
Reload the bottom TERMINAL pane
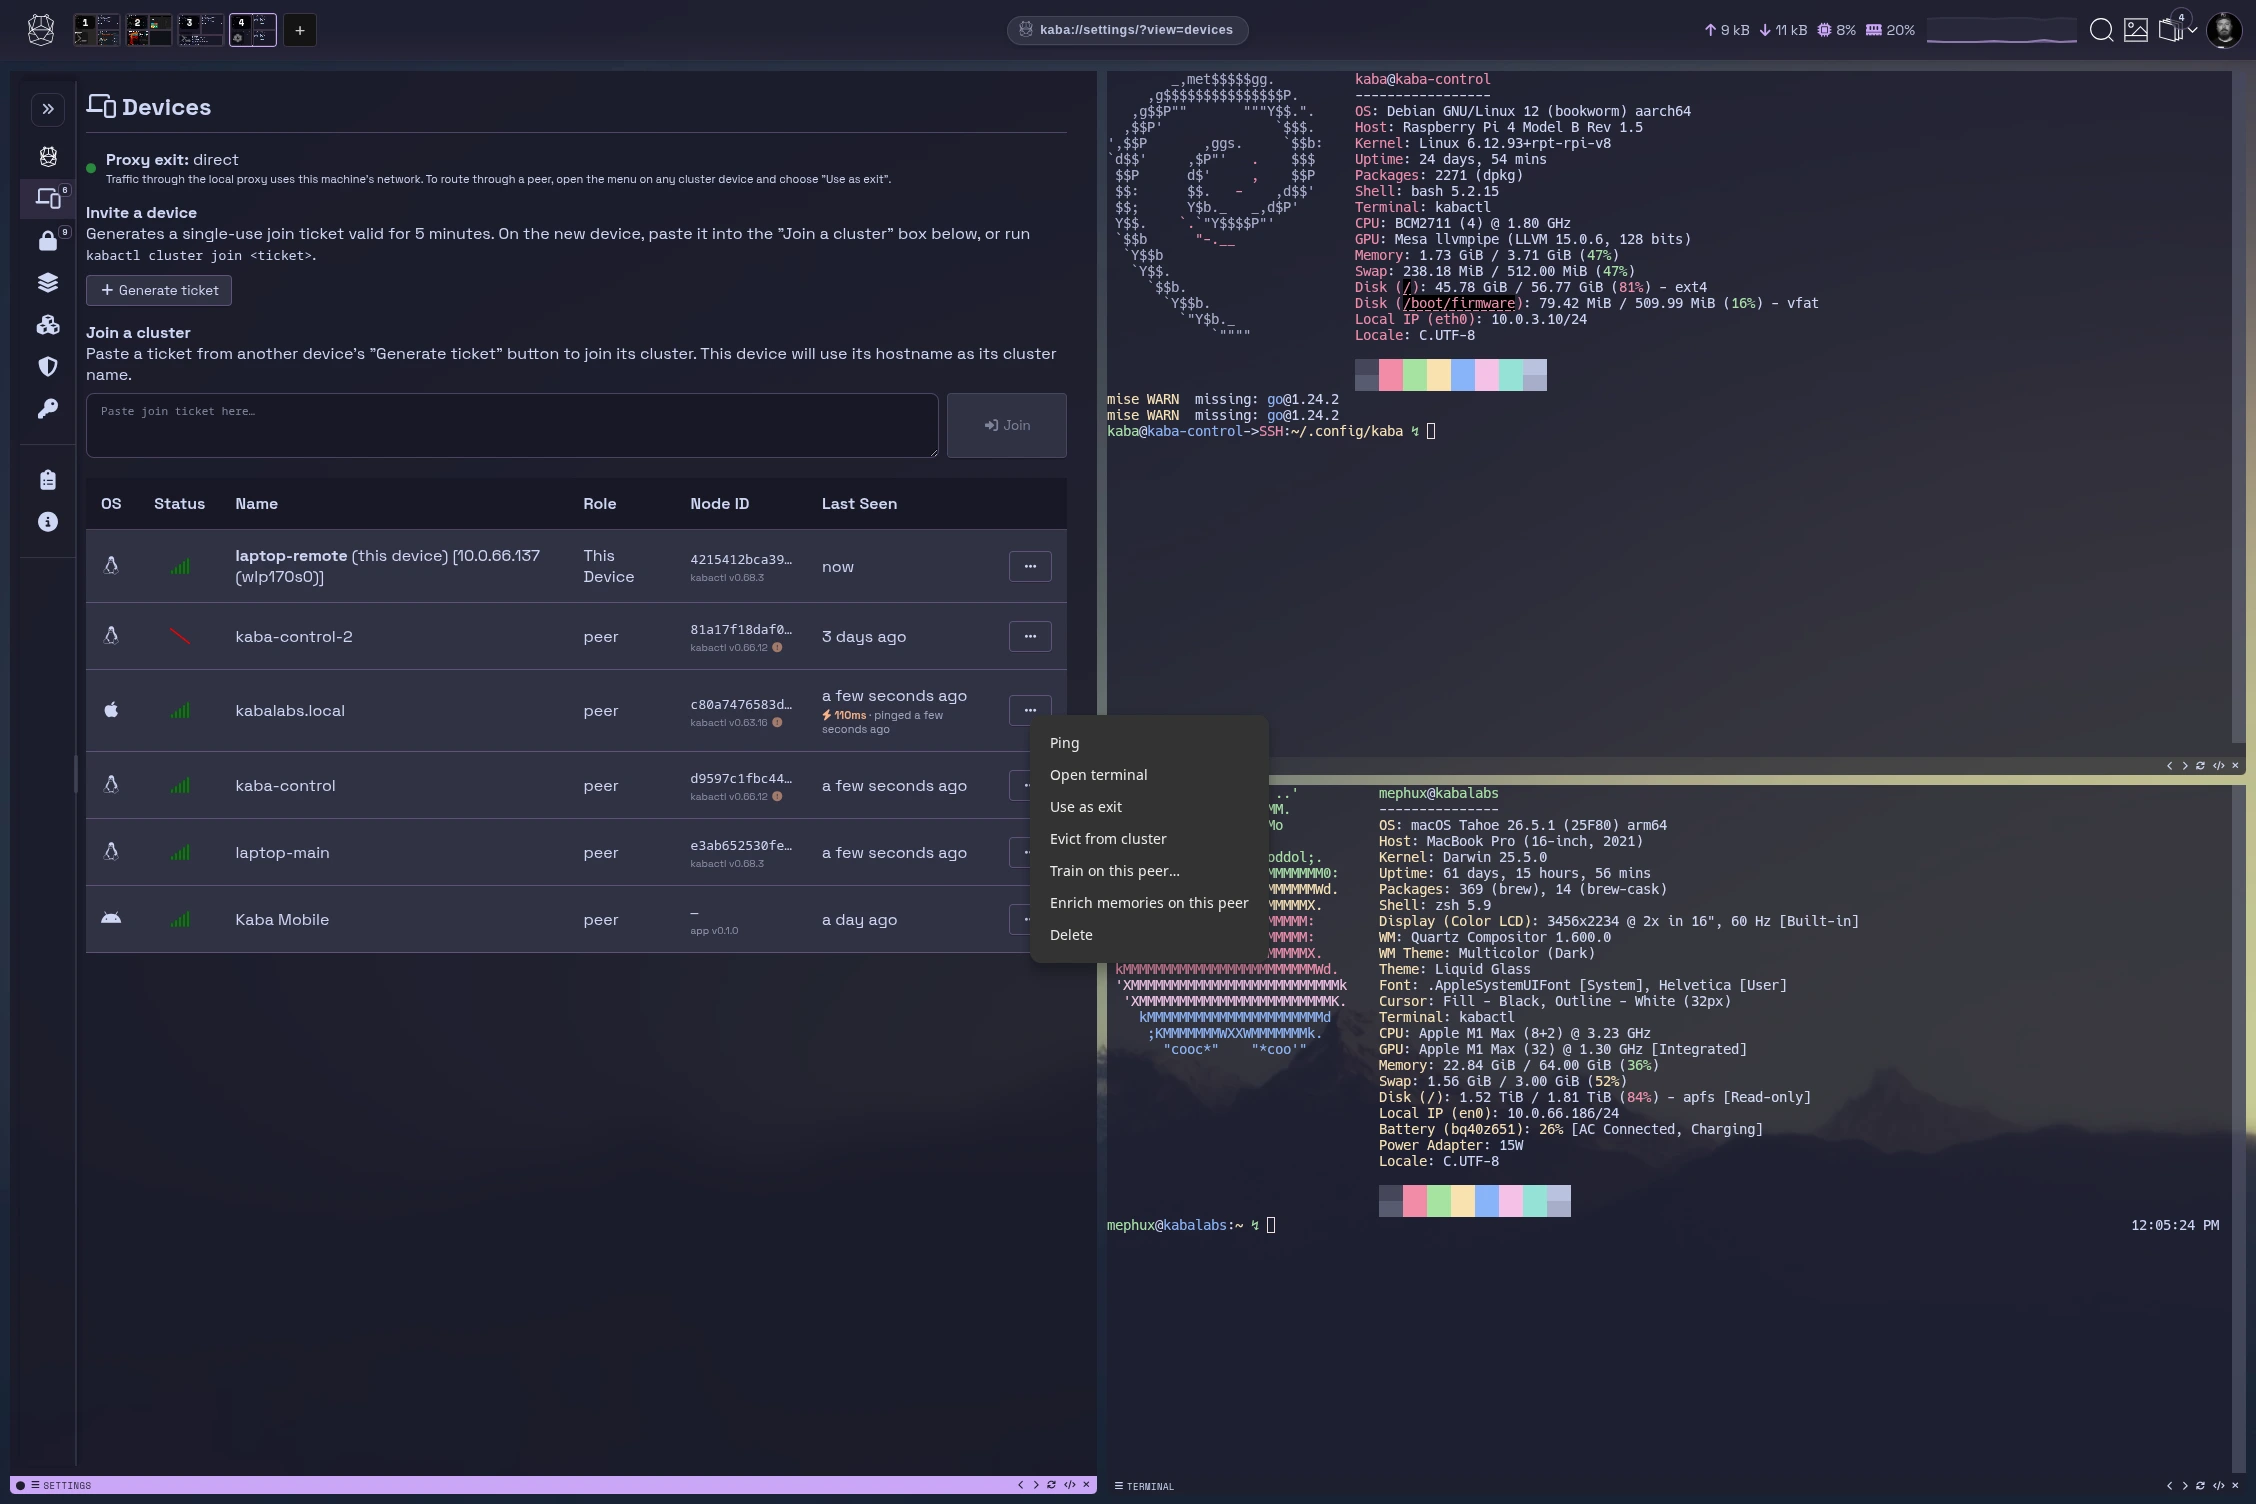pos(2200,1486)
